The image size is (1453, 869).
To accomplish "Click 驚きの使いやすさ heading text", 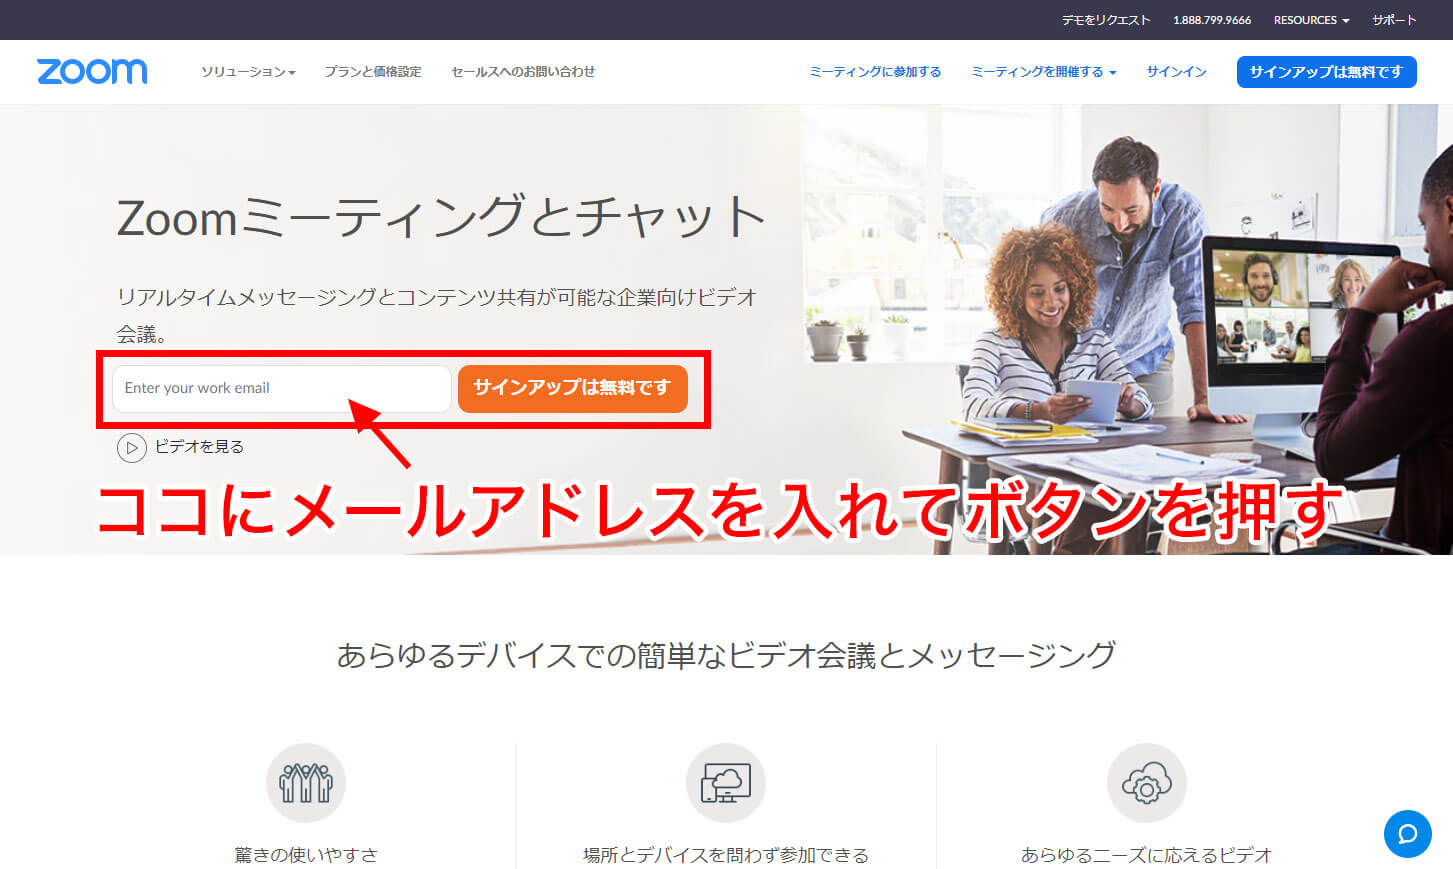I will (306, 855).
